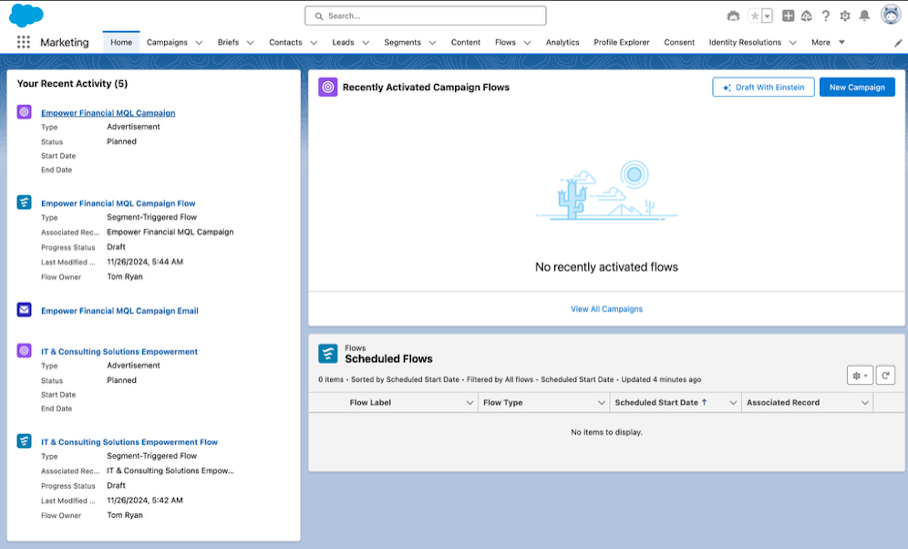Open IT & Consulting Solutions Empowerment Flow link
The height and width of the screenshot is (549, 908).
129,442
